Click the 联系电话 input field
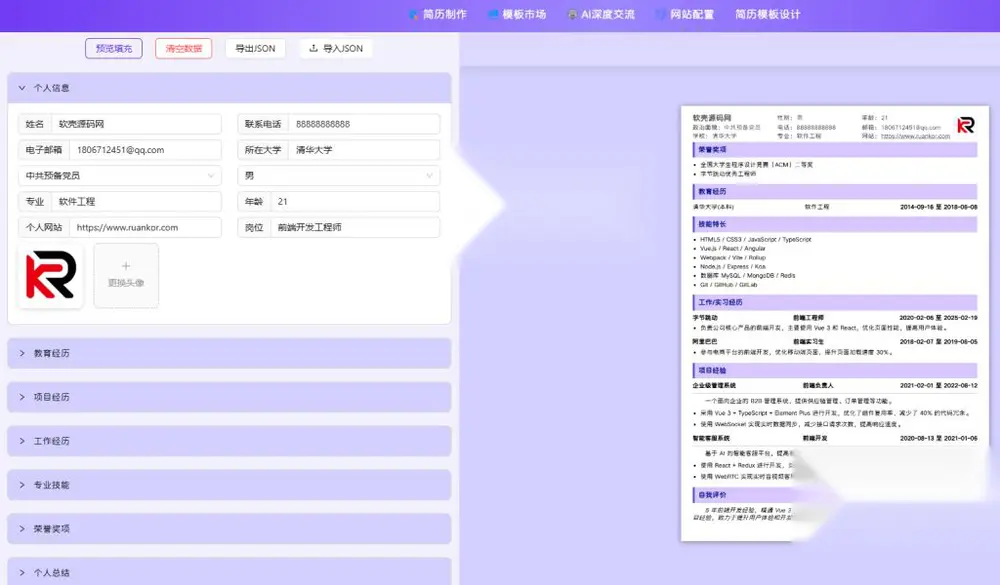 coord(364,124)
